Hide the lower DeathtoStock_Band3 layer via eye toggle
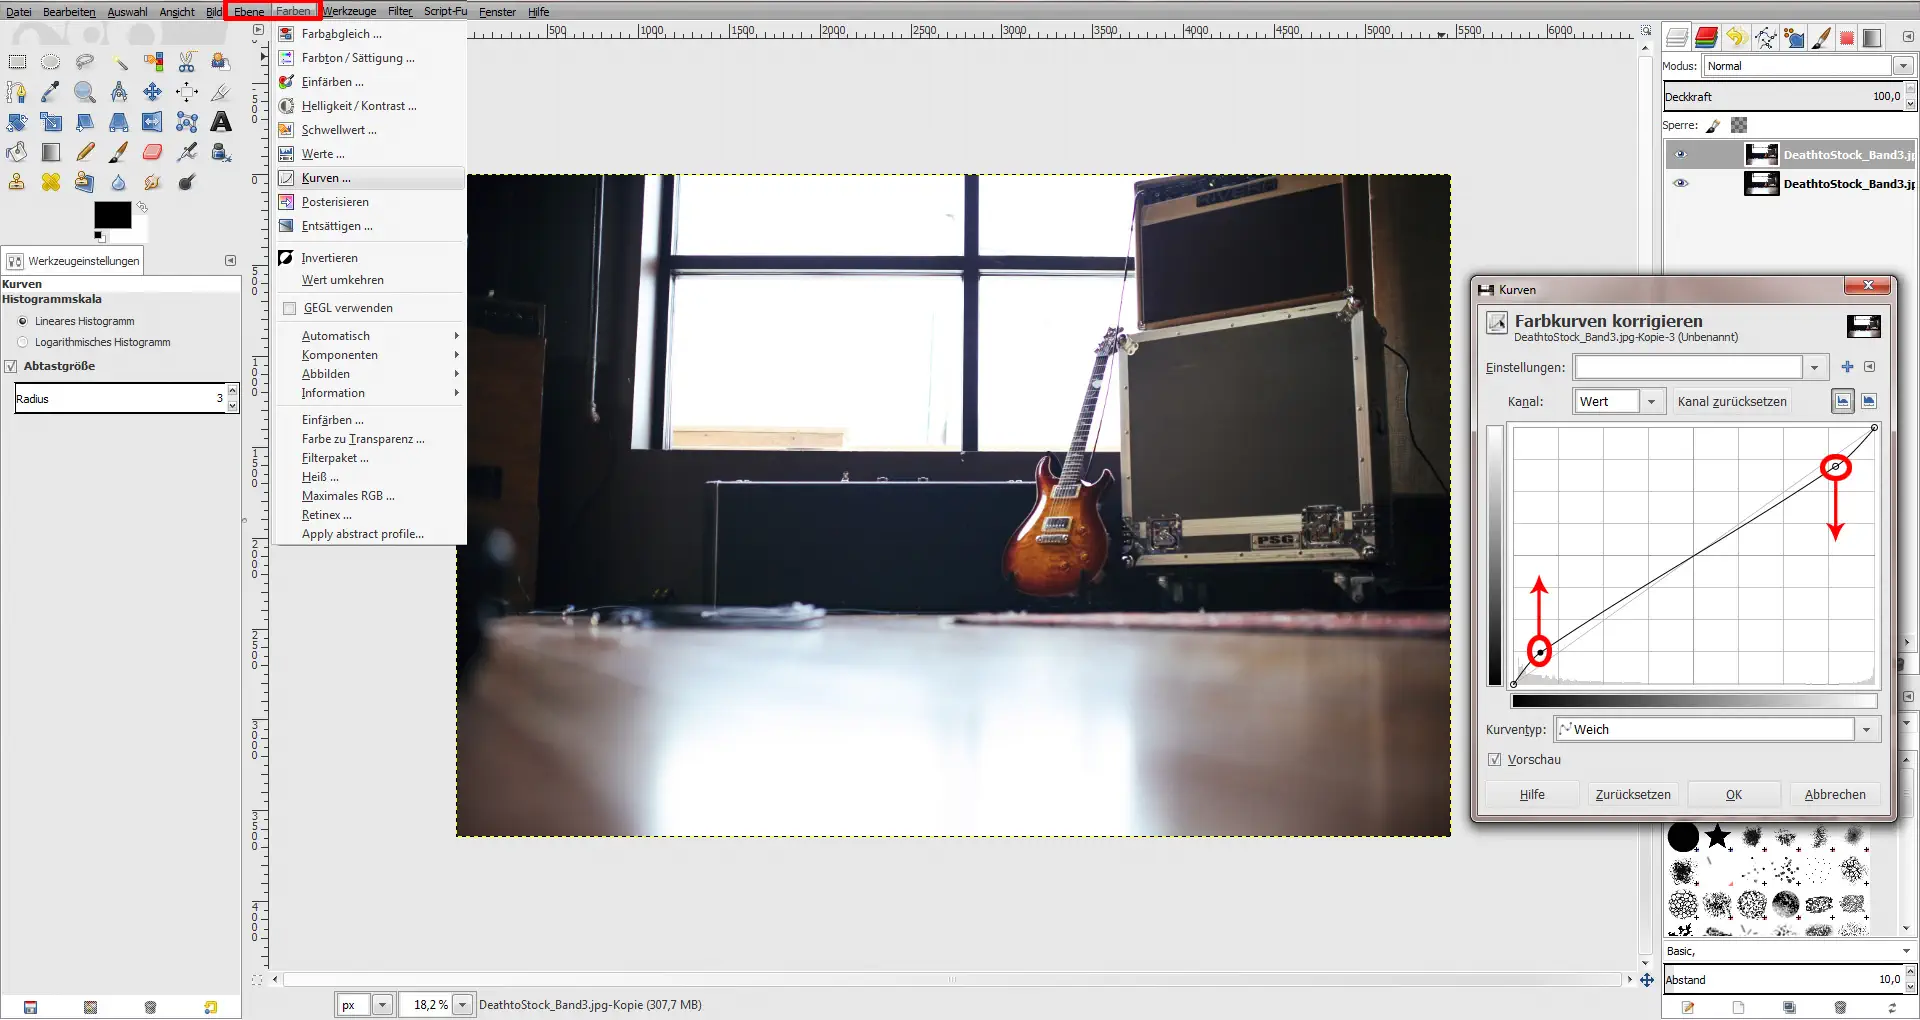This screenshot has height=1020, width=1920. pos(1682,183)
